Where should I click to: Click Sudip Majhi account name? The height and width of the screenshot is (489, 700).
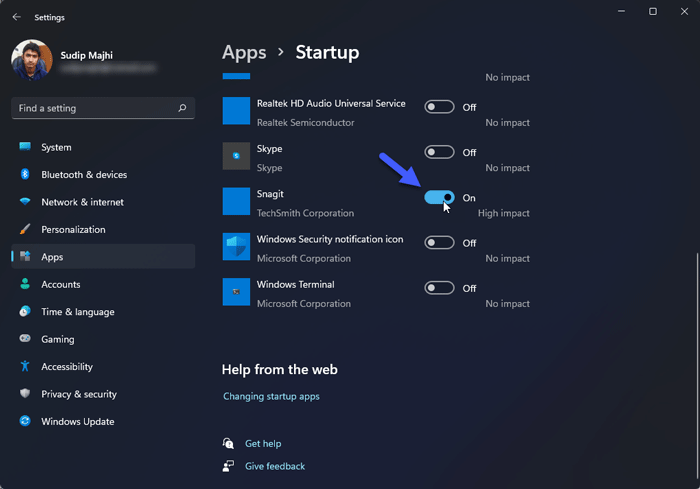(x=87, y=55)
